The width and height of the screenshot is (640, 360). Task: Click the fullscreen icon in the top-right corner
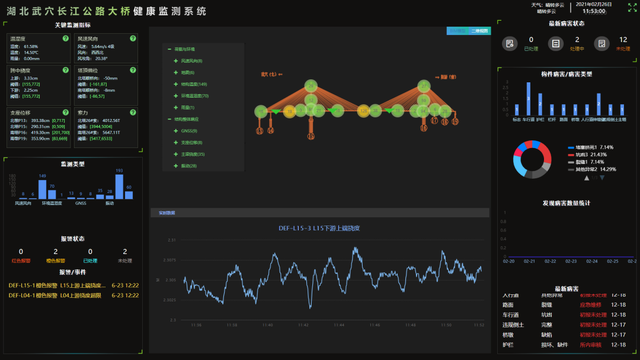tap(632, 7)
